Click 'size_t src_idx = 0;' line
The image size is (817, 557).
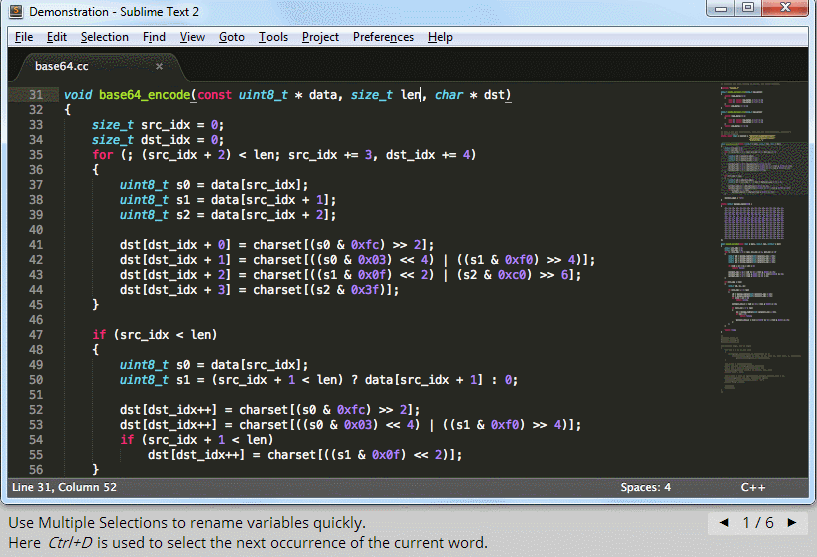click(x=158, y=125)
